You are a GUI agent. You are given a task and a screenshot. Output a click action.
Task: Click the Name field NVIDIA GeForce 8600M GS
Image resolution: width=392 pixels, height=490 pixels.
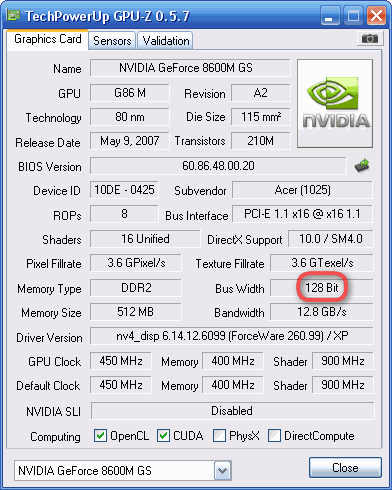(190, 68)
